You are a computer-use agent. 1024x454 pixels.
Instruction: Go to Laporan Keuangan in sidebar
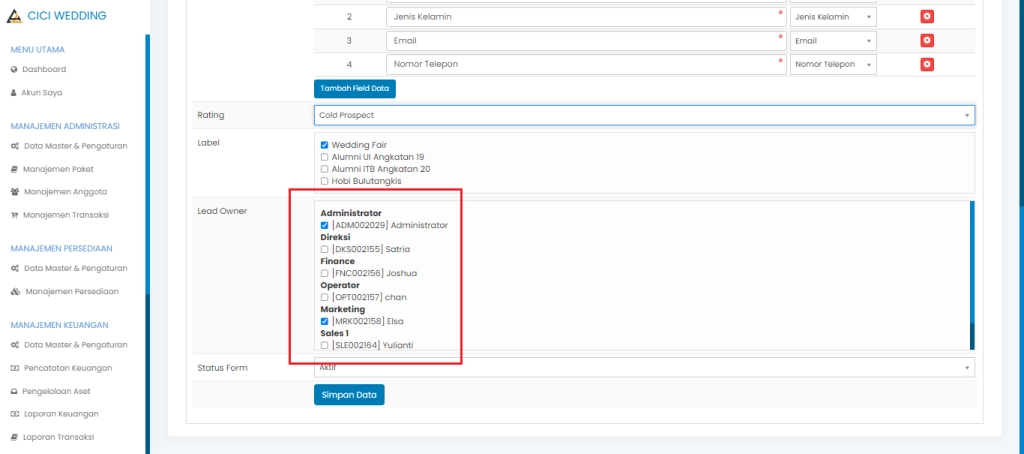[67, 413]
